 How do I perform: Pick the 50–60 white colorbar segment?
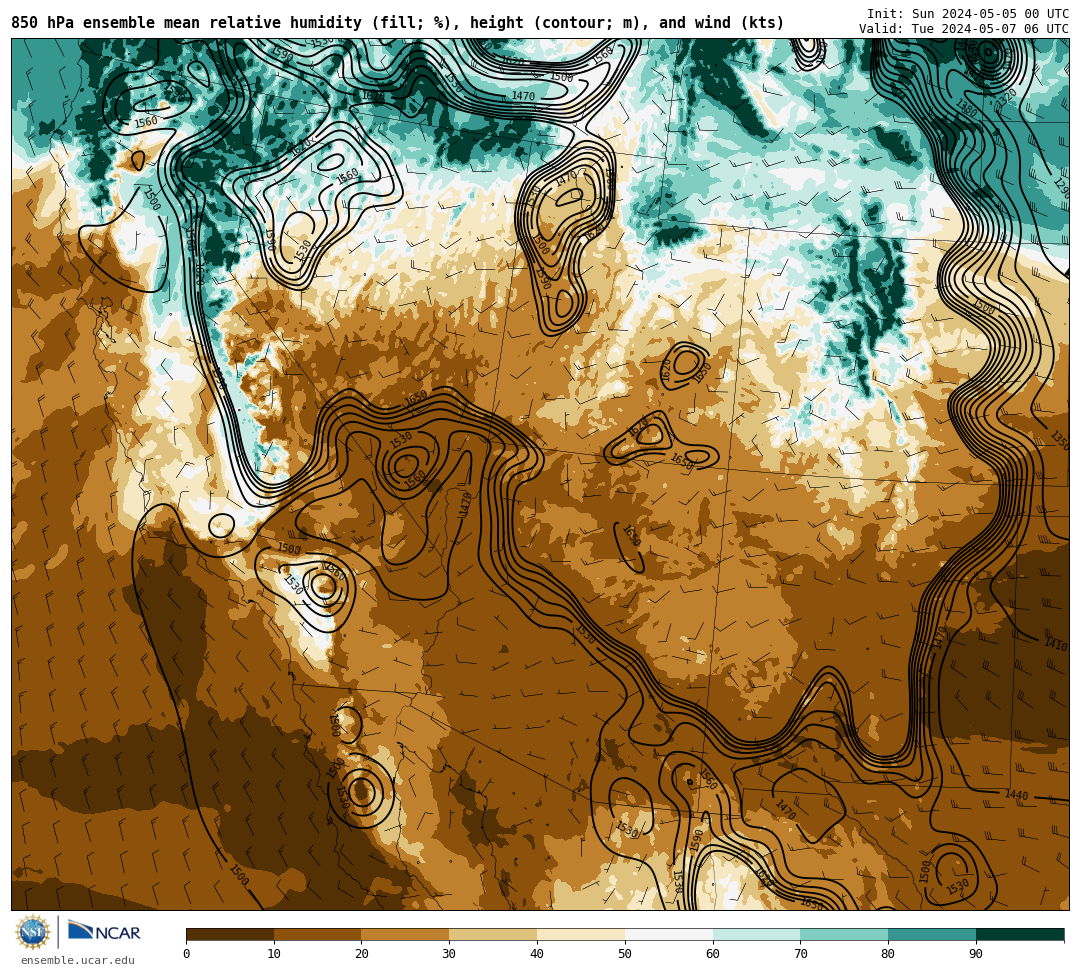point(669,934)
